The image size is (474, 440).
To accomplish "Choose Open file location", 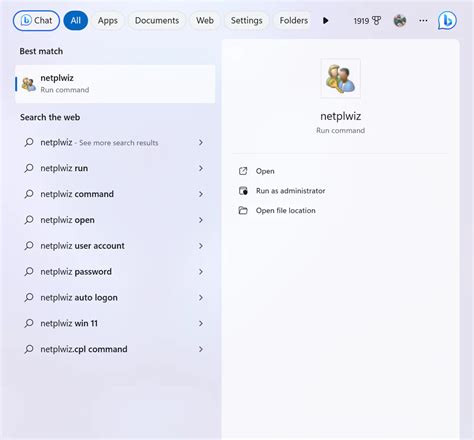I will point(285,210).
